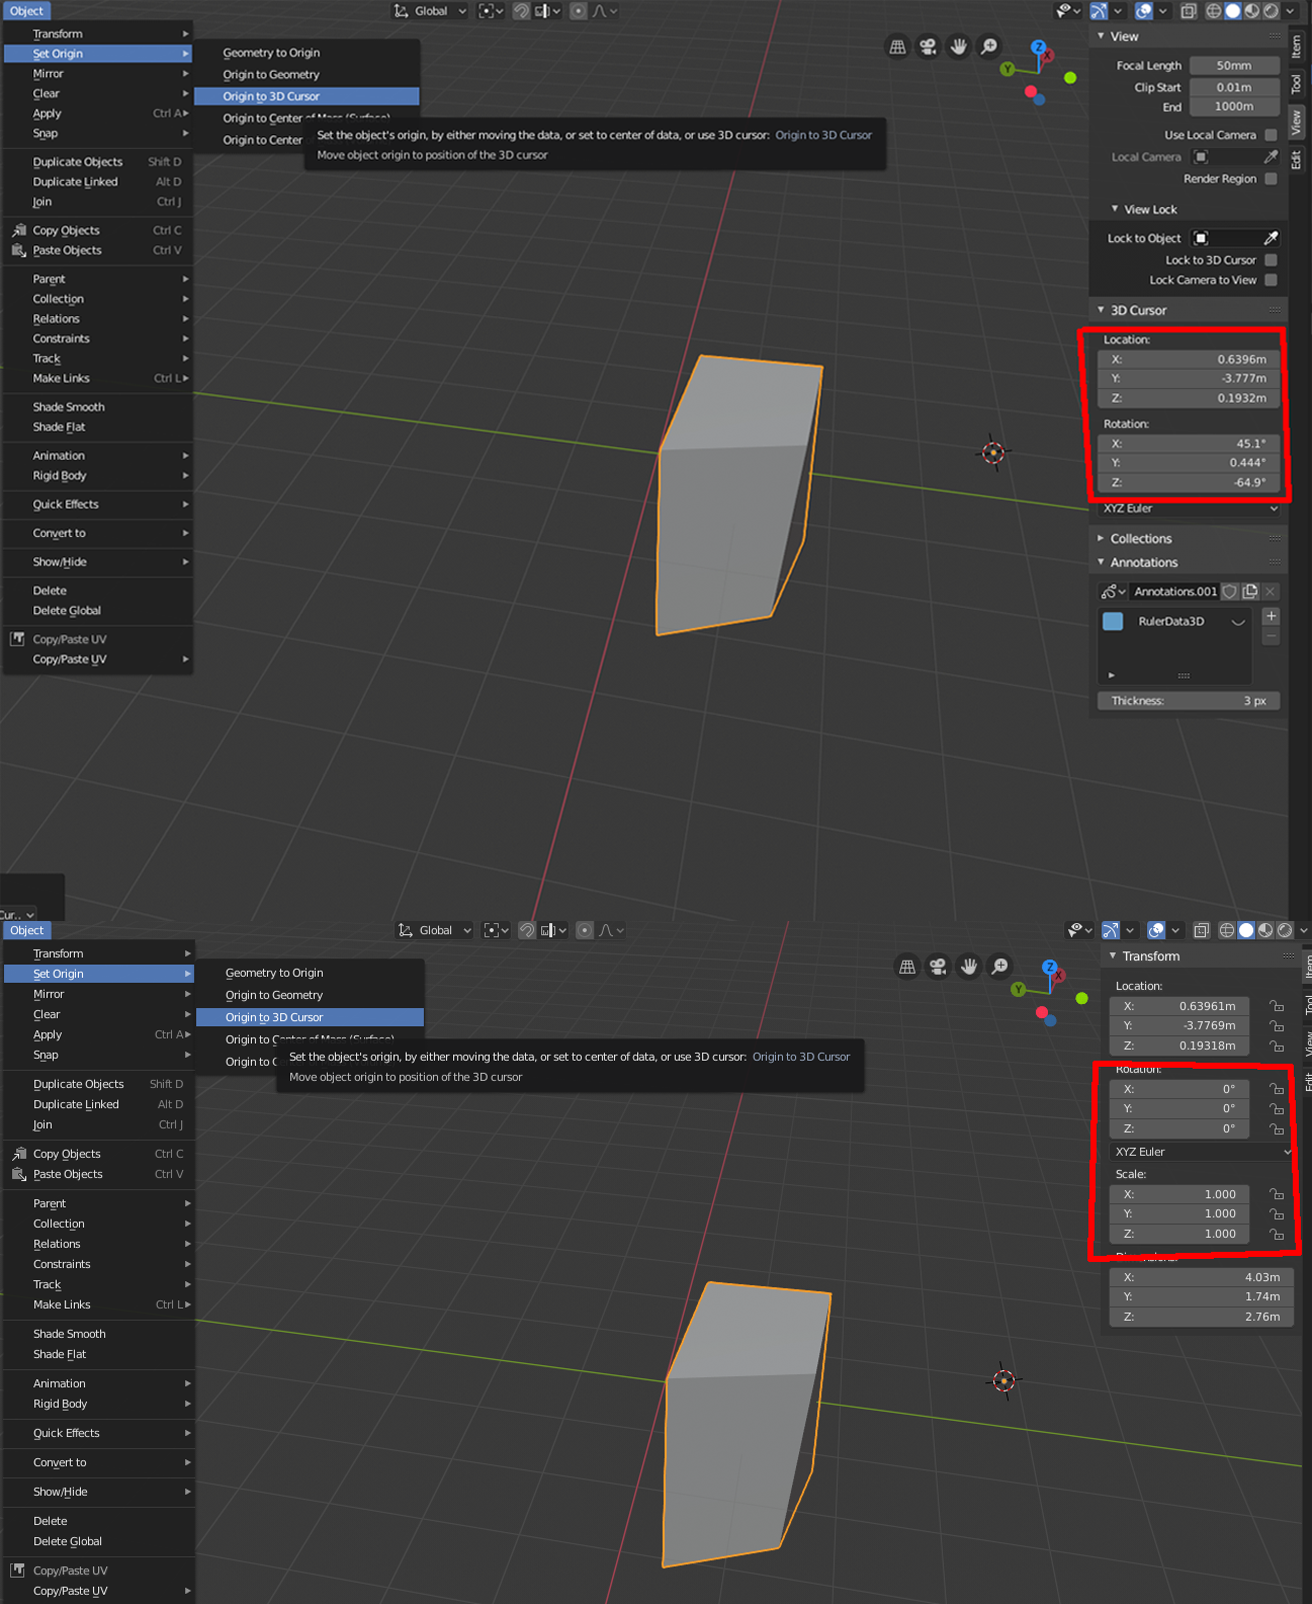Toggle fake user shield for Annotations.001

tap(1230, 592)
